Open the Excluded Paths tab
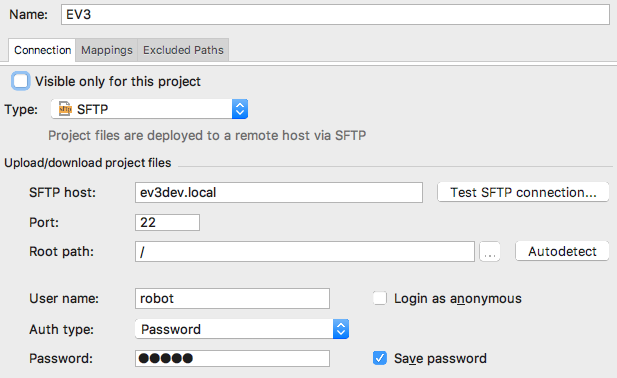This screenshot has height=378, width=617. pyautogui.click(x=183, y=50)
